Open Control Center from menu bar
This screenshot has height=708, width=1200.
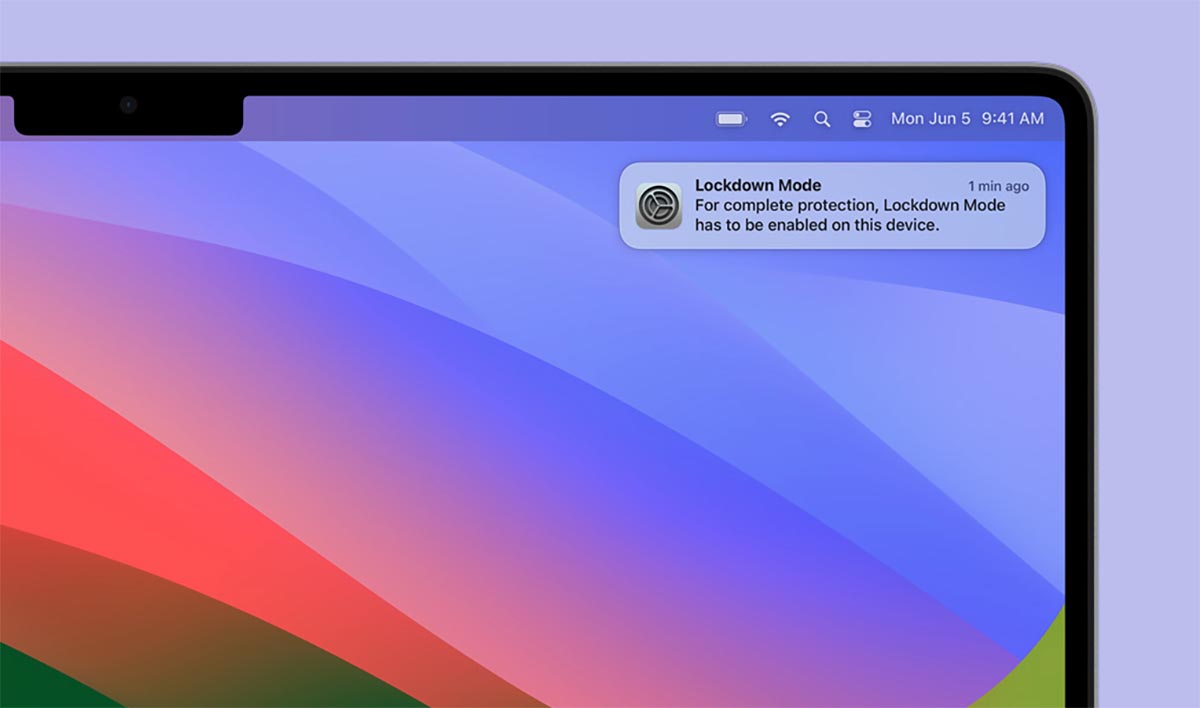pyautogui.click(x=862, y=119)
